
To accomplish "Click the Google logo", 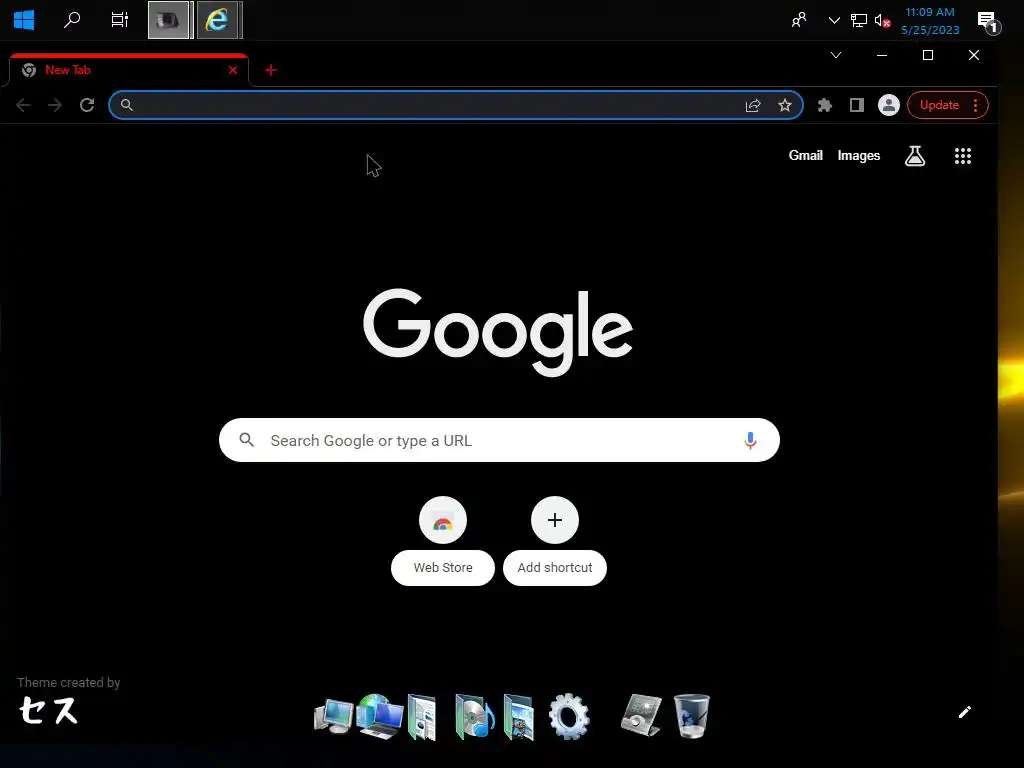I will coord(498,332).
